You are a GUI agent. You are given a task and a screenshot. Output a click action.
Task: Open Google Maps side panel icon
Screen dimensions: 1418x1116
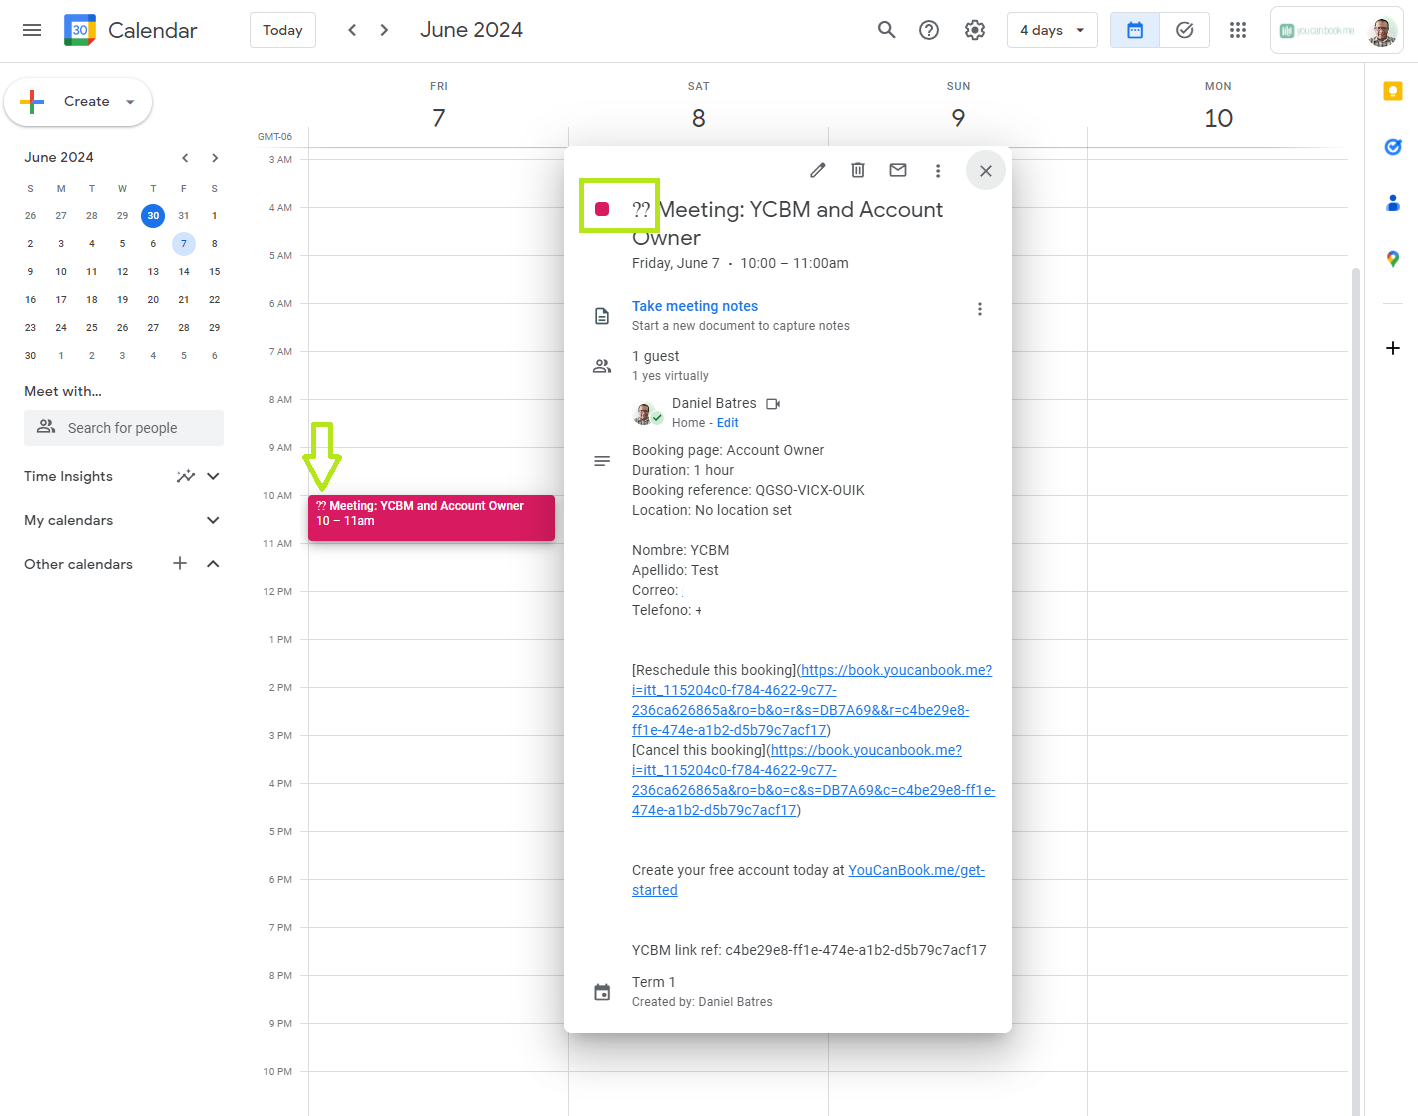(1393, 259)
